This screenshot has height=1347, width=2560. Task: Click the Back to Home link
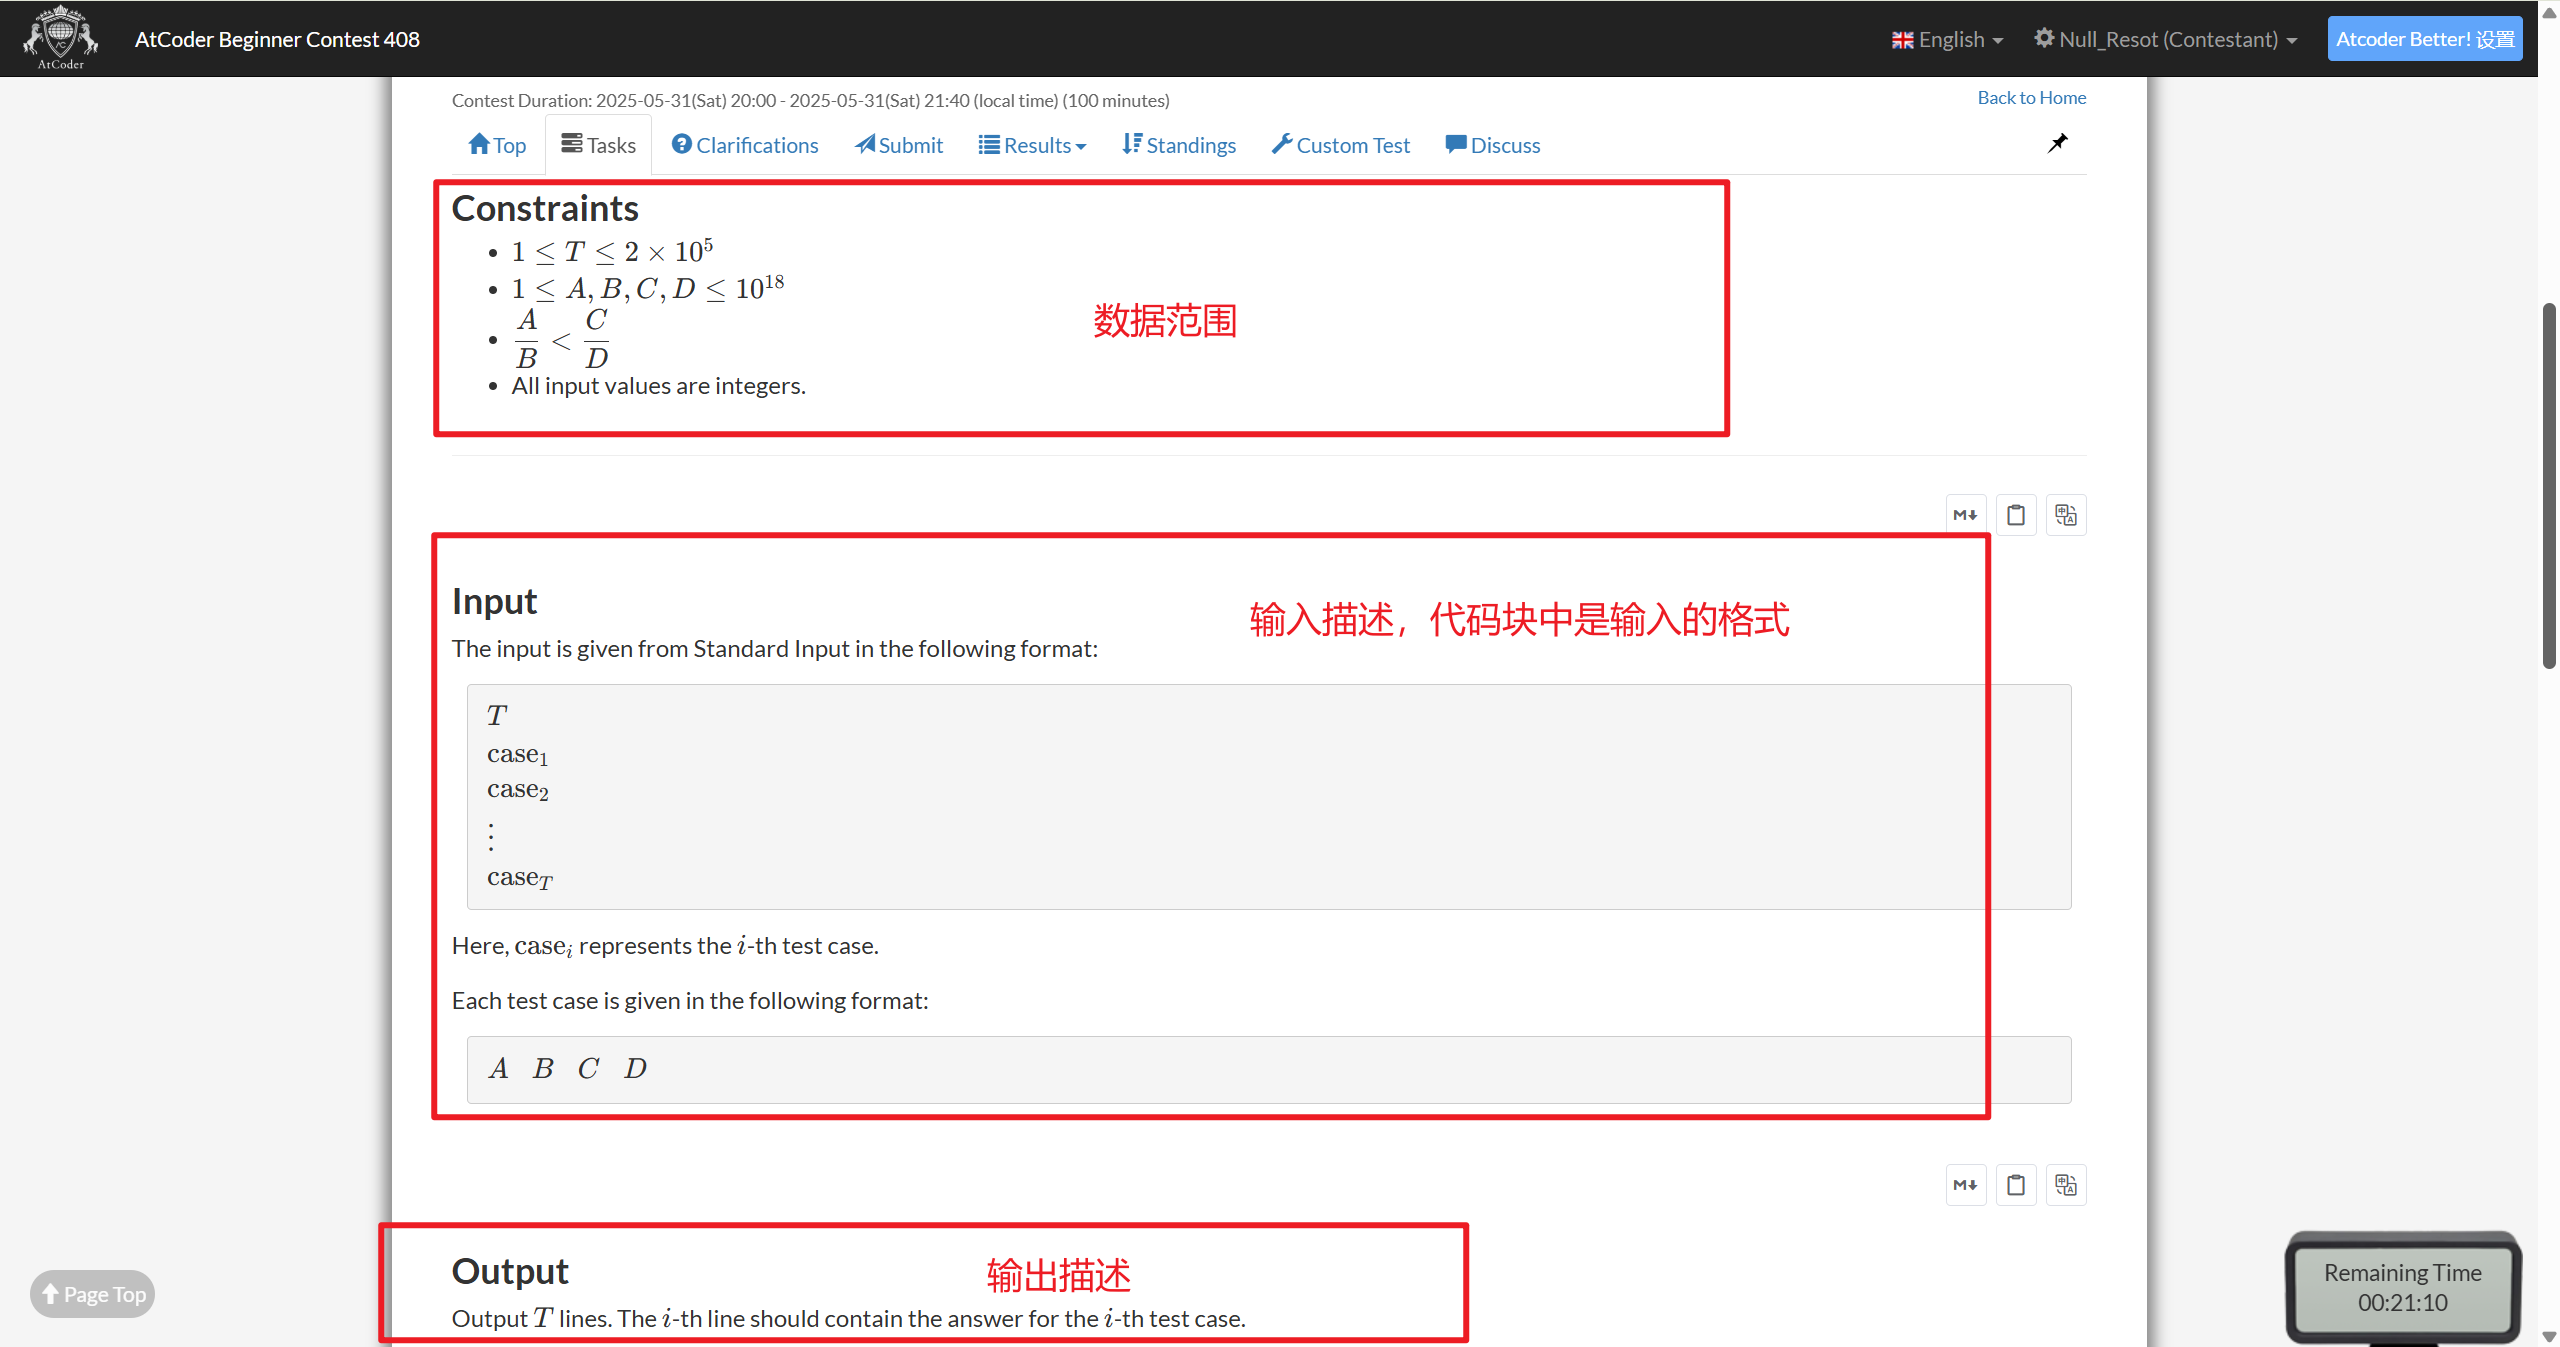pos(2031,97)
